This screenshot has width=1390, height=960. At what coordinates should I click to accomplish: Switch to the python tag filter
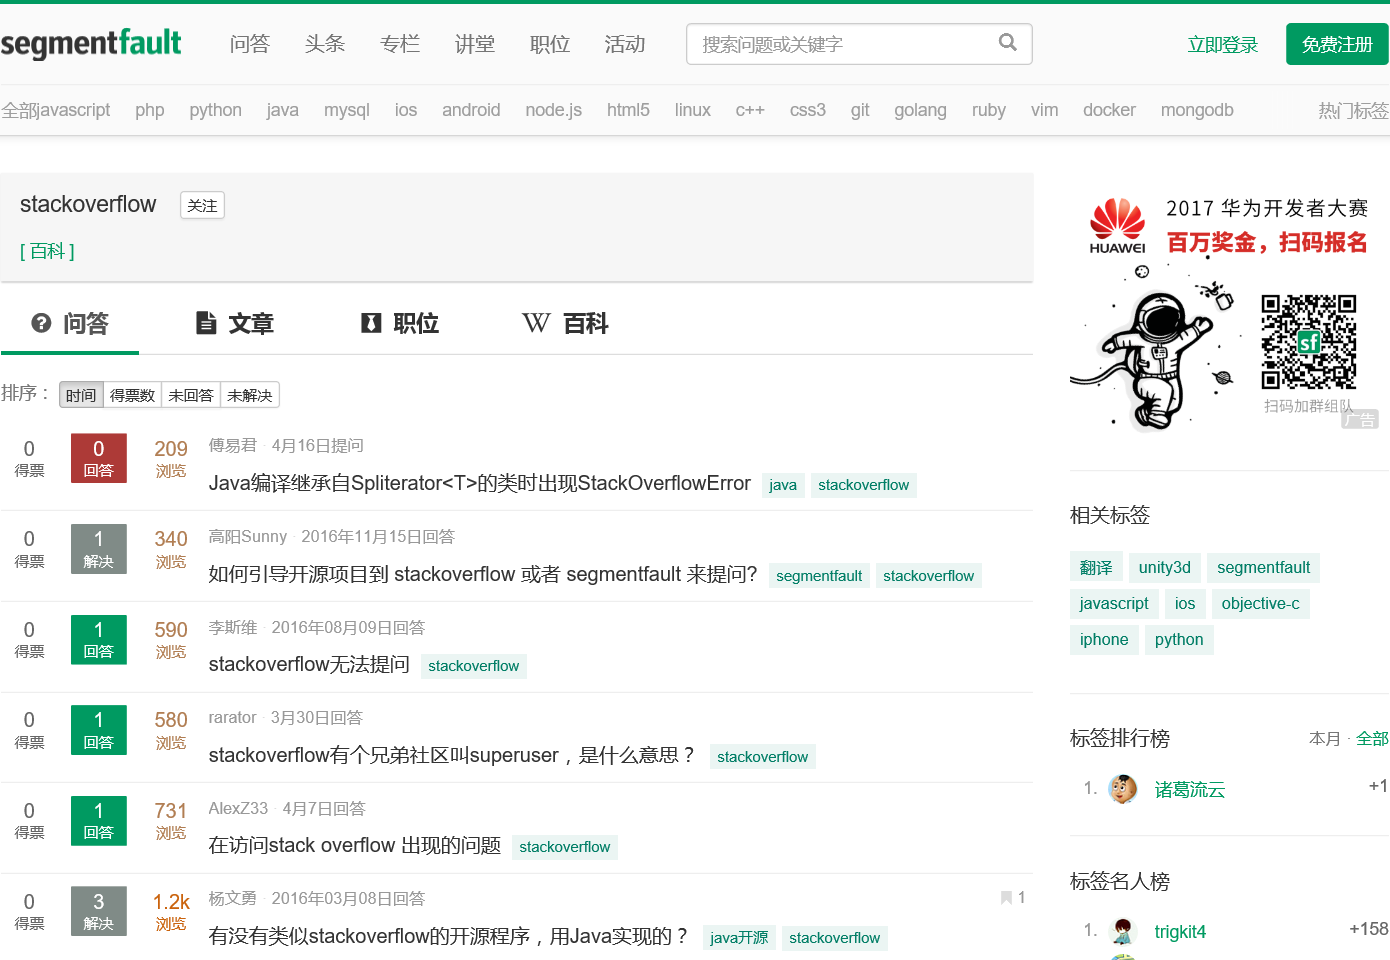215,110
